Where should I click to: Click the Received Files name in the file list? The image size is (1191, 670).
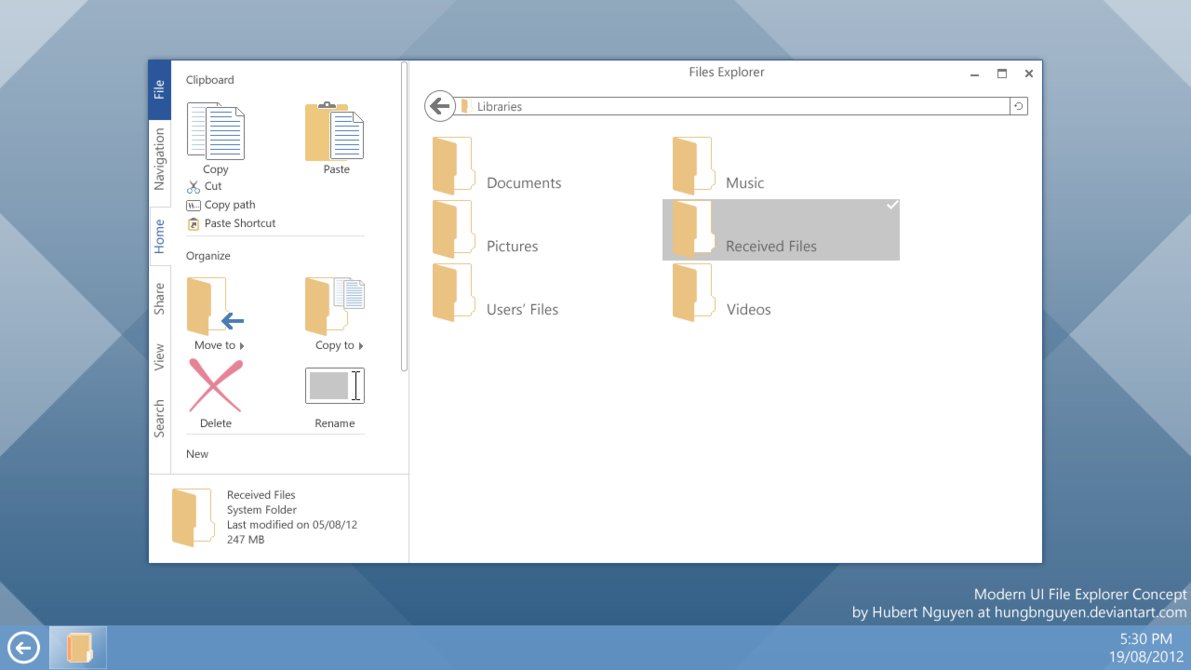point(771,246)
